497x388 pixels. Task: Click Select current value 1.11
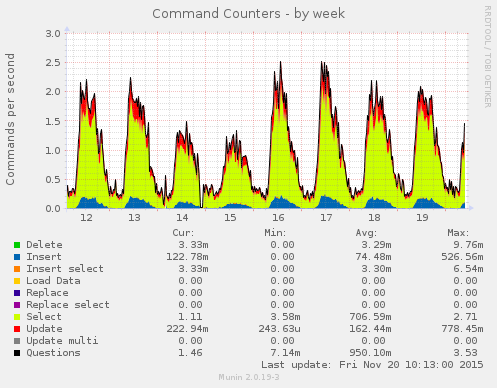(190, 317)
